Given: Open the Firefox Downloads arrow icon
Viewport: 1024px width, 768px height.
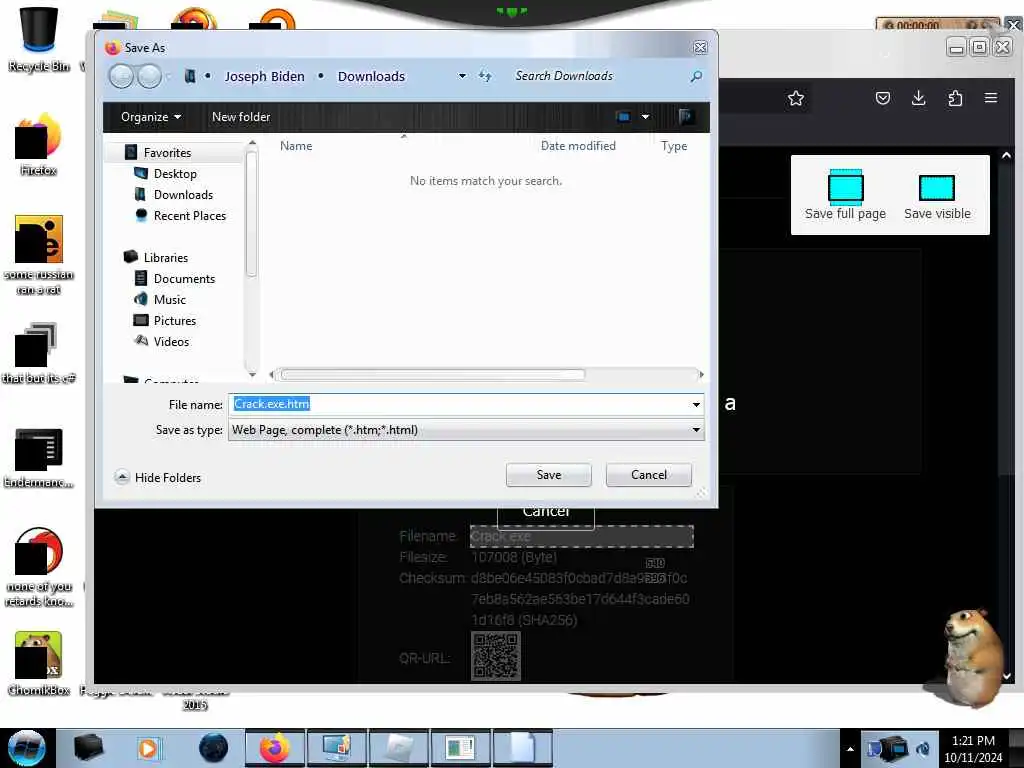Looking at the screenshot, I should click(x=918, y=99).
